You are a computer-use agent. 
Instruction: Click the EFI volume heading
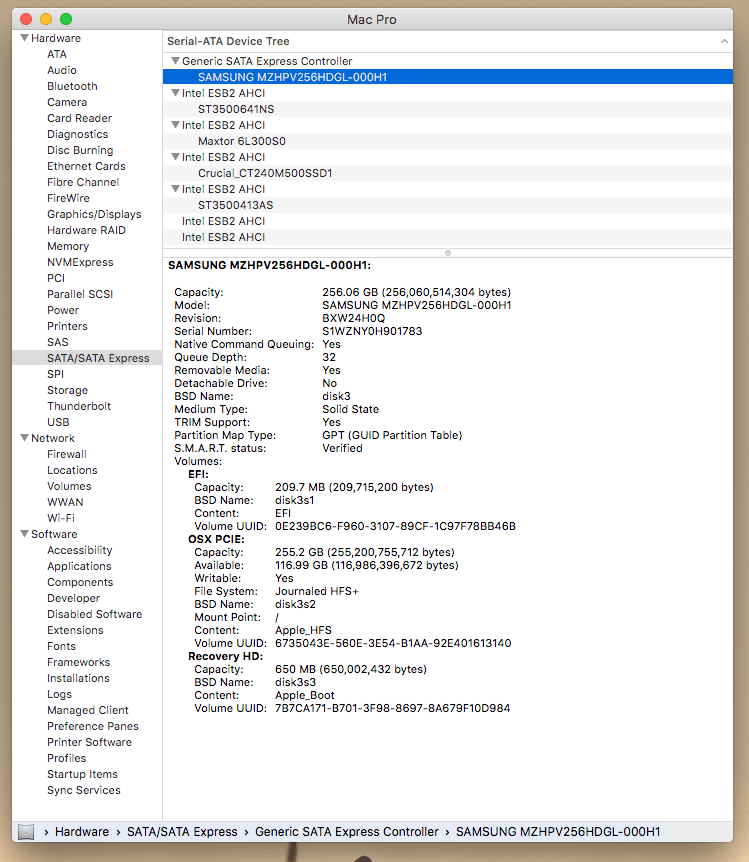click(x=198, y=474)
